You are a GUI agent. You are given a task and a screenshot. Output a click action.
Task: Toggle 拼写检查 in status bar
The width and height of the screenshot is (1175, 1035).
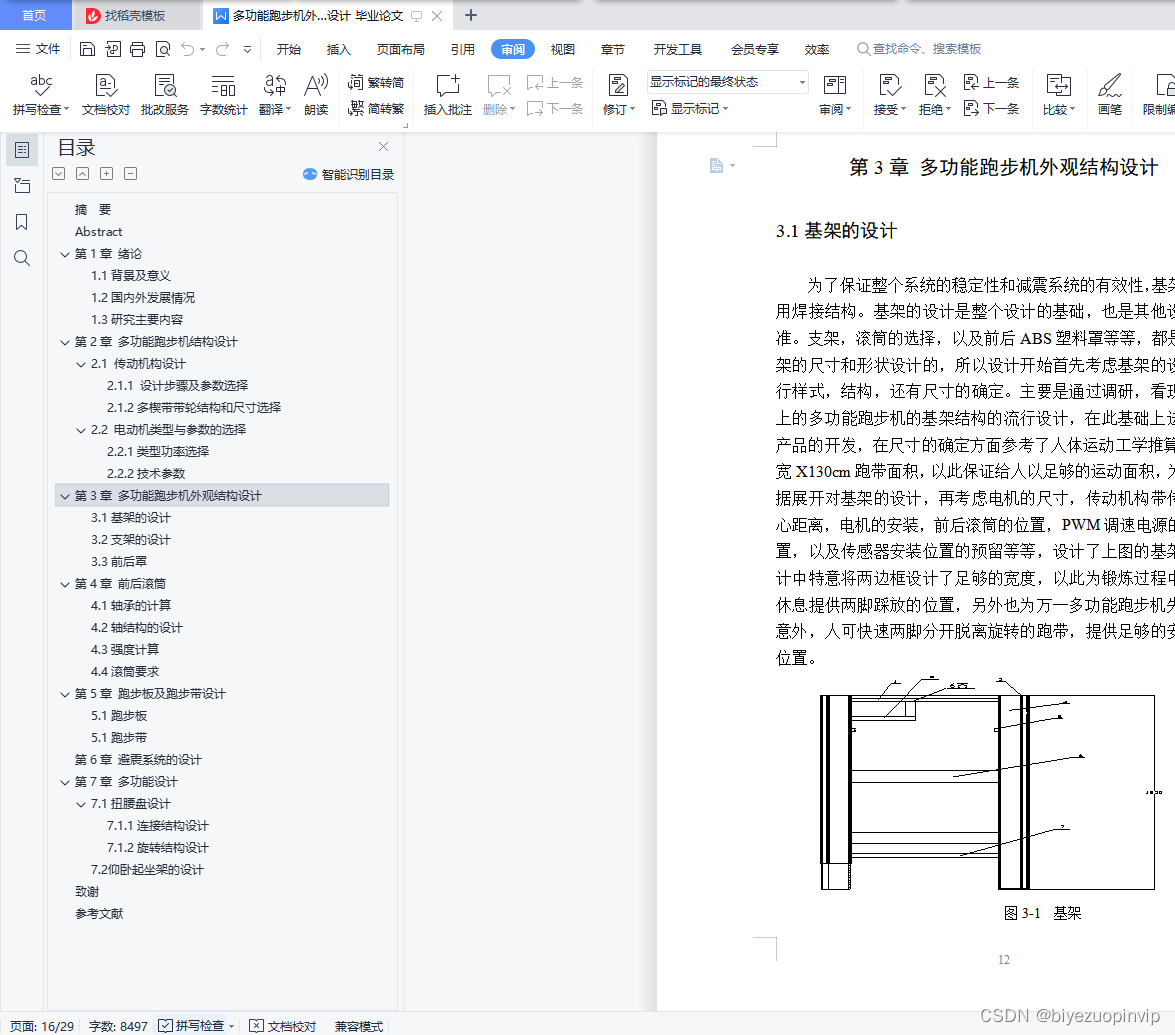(x=196, y=1026)
